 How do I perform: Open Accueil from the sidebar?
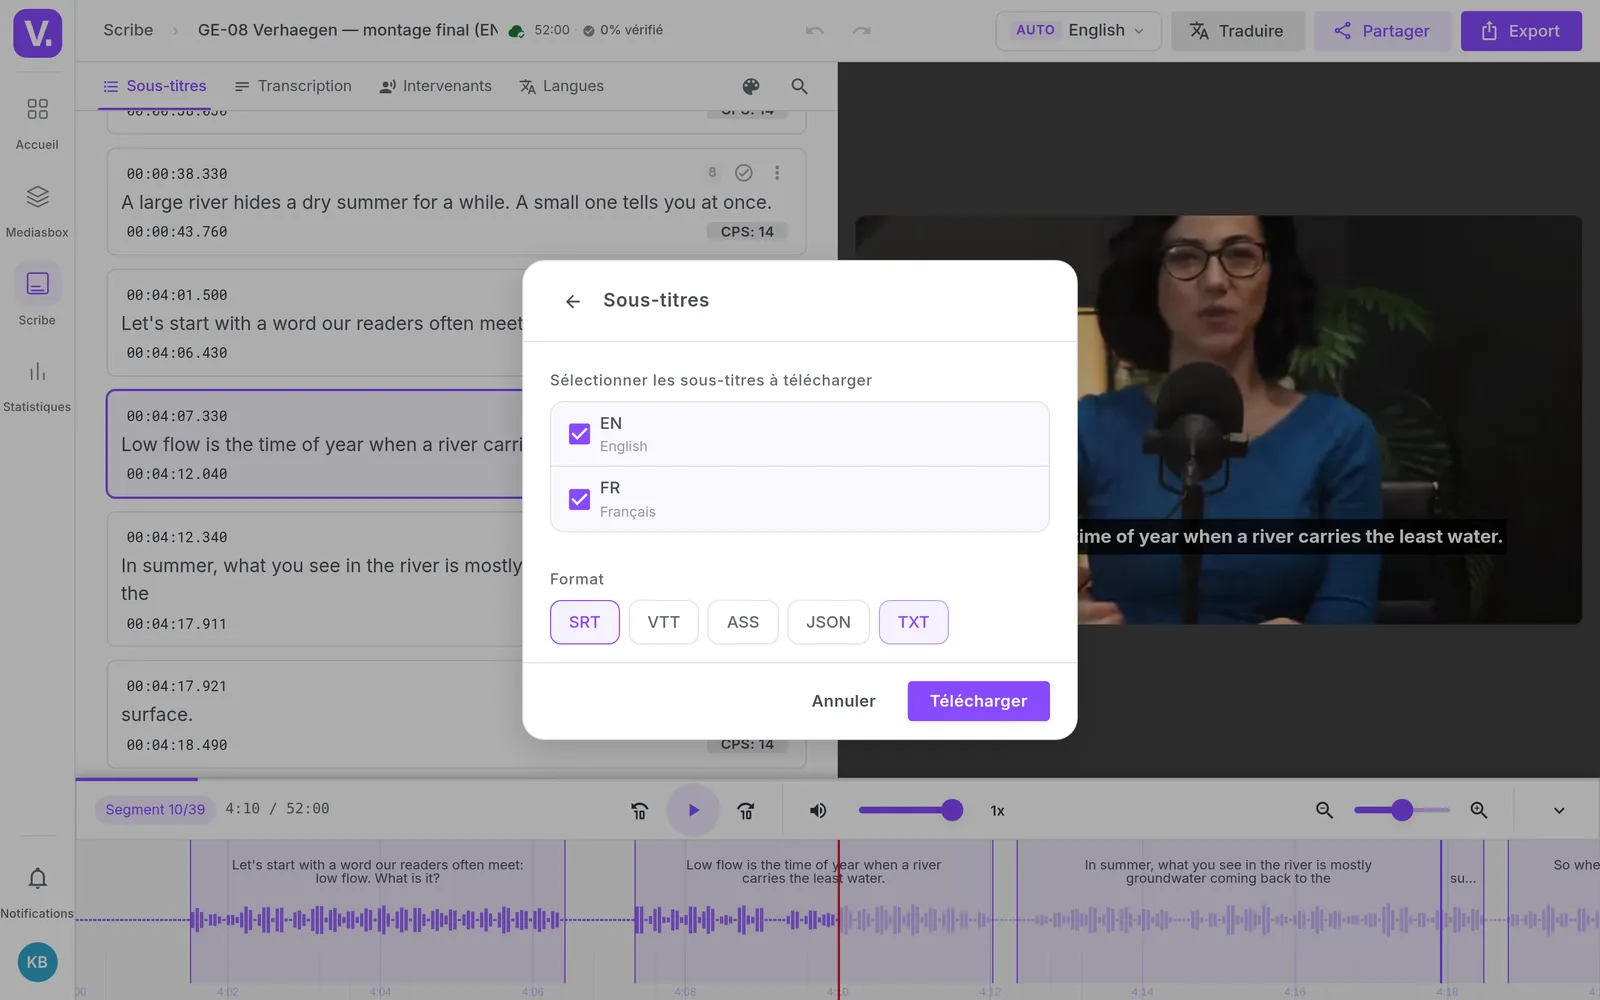tap(37, 123)
